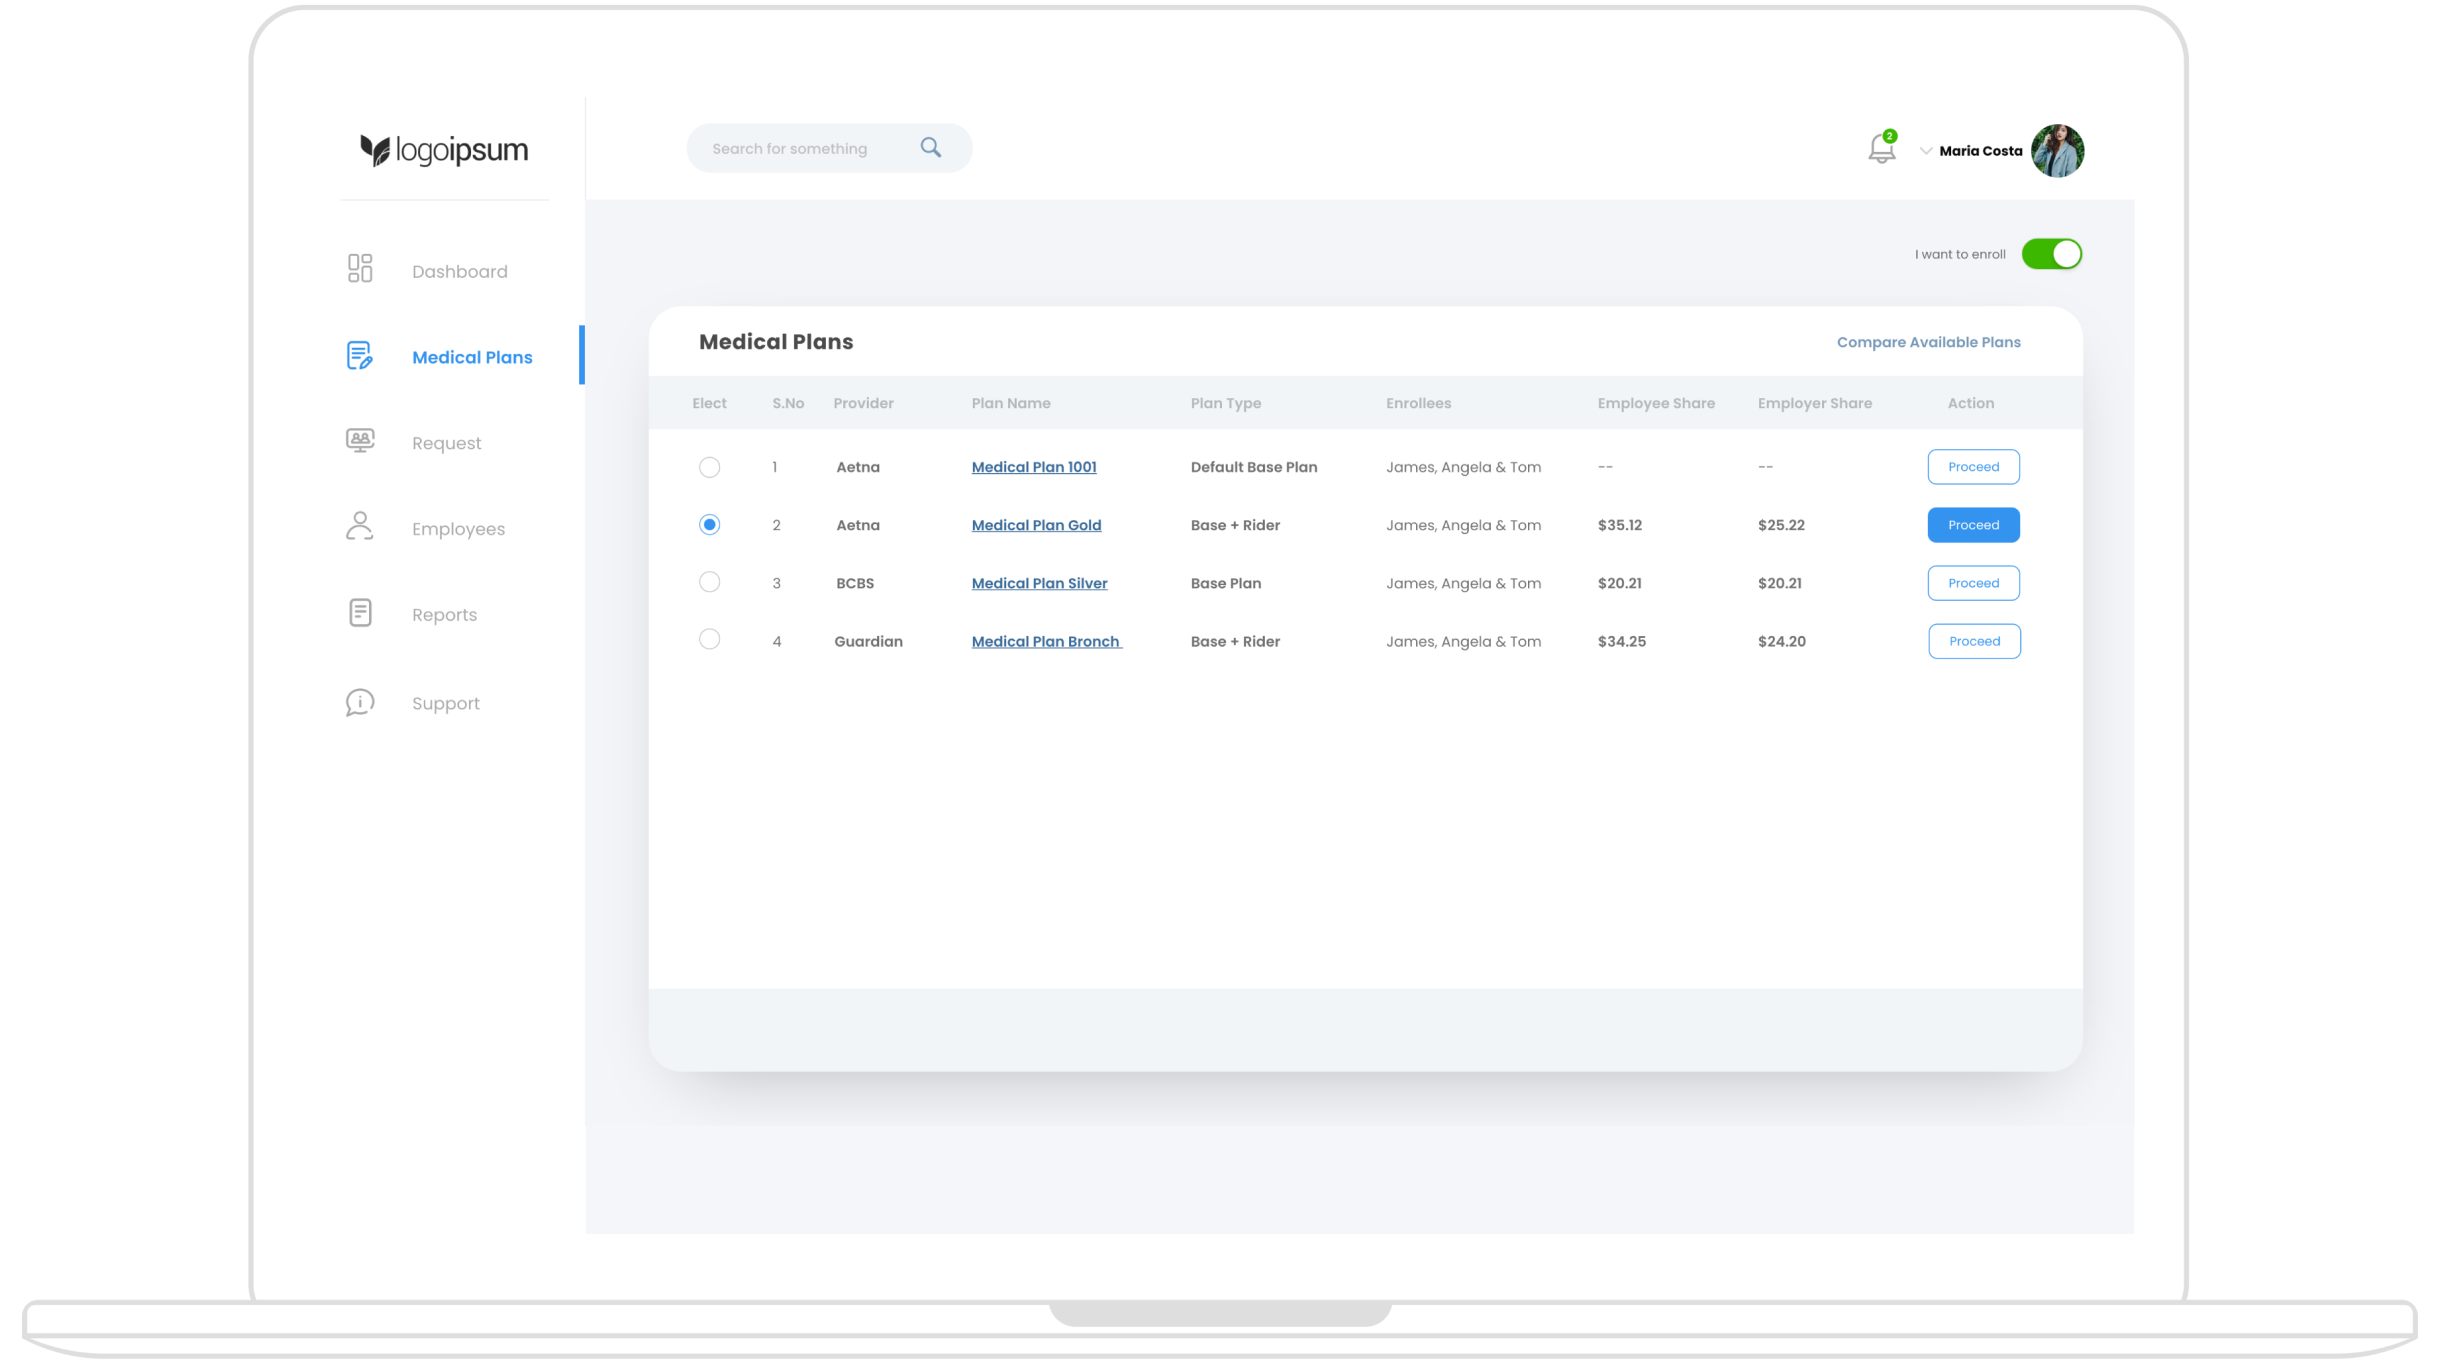
Task: Click Maria Costa's profile avatar
Action: [2057, 151]
